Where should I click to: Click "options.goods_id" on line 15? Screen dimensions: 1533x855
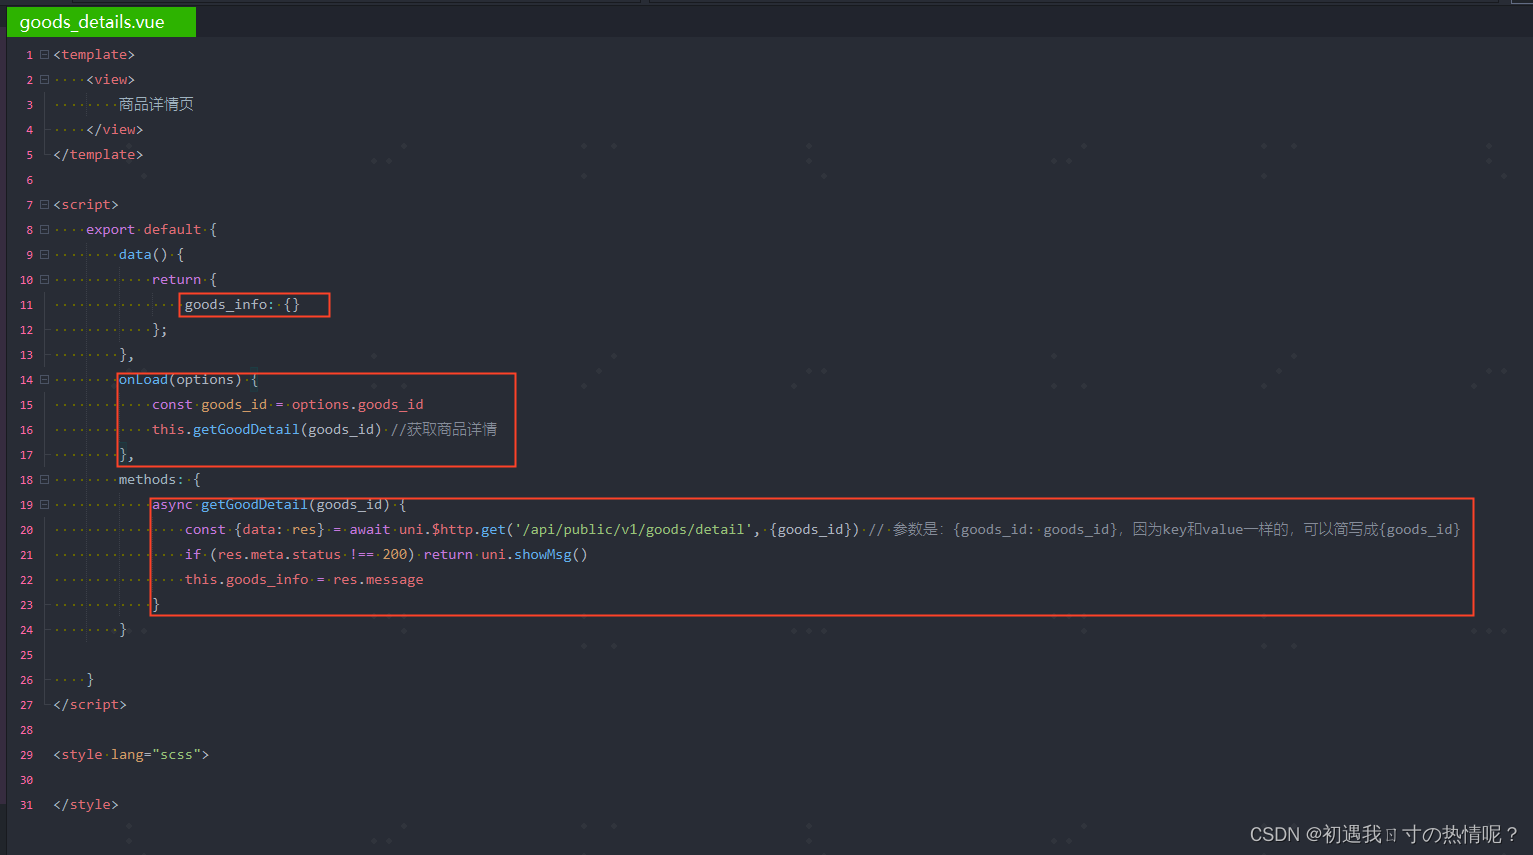click(358, 405)
